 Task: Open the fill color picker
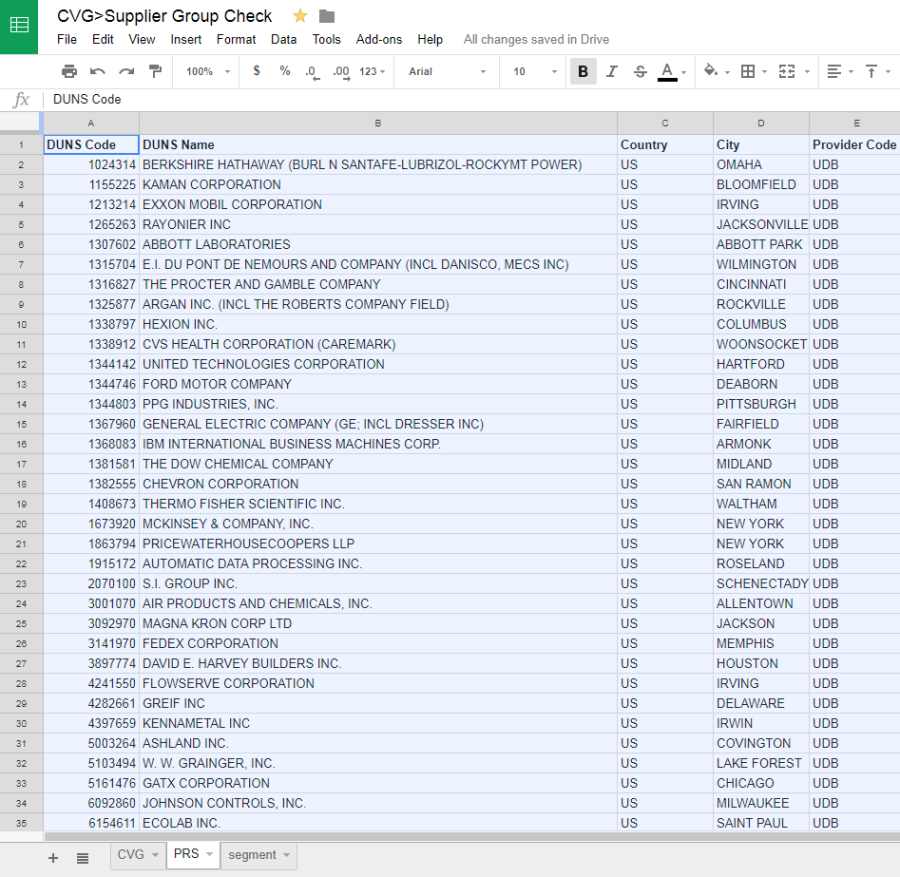712,71
